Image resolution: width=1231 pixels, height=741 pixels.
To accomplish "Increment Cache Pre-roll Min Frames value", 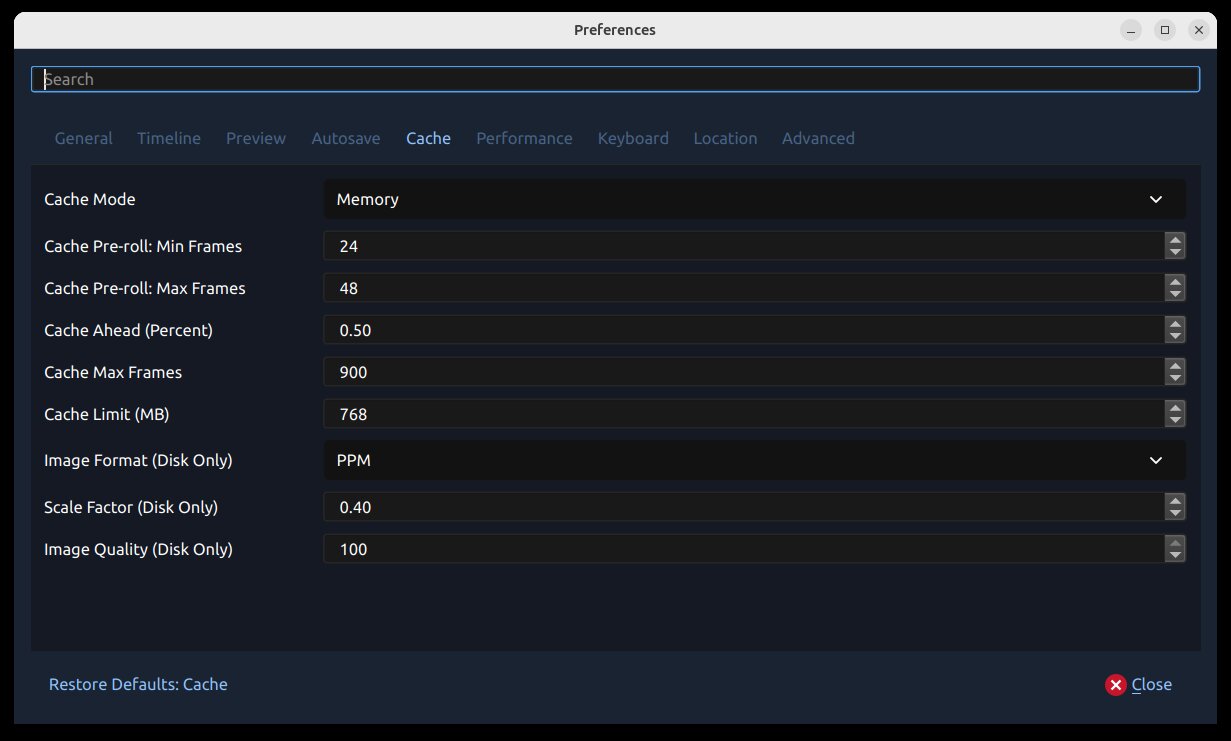I will [x=1175, y=240].
